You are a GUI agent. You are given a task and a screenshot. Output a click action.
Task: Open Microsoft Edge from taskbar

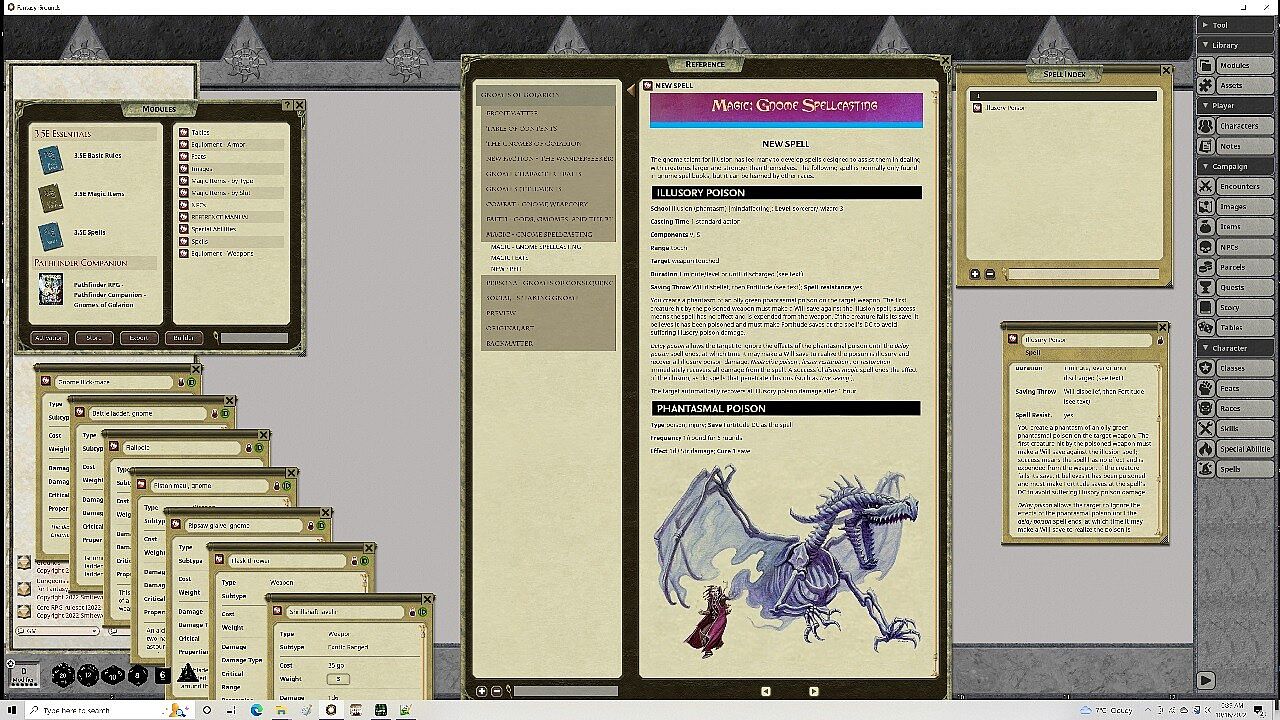coord(256,710)
